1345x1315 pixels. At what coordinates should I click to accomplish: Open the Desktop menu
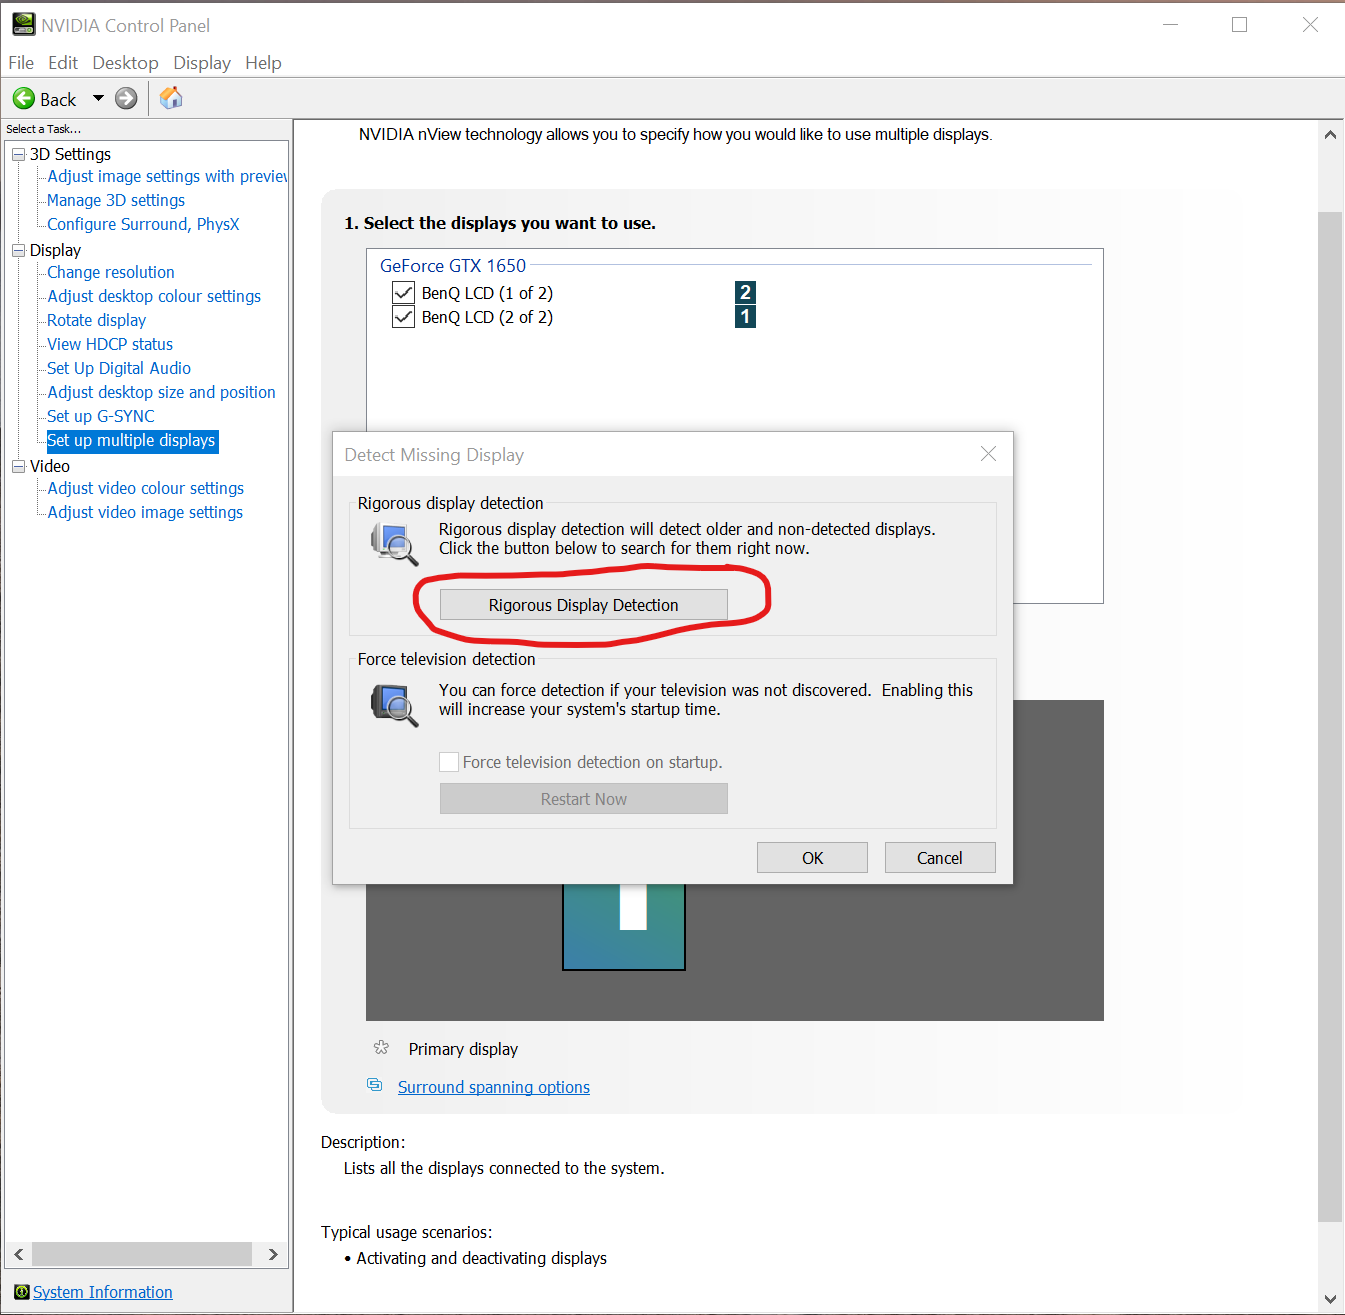(x=125, y=62)
